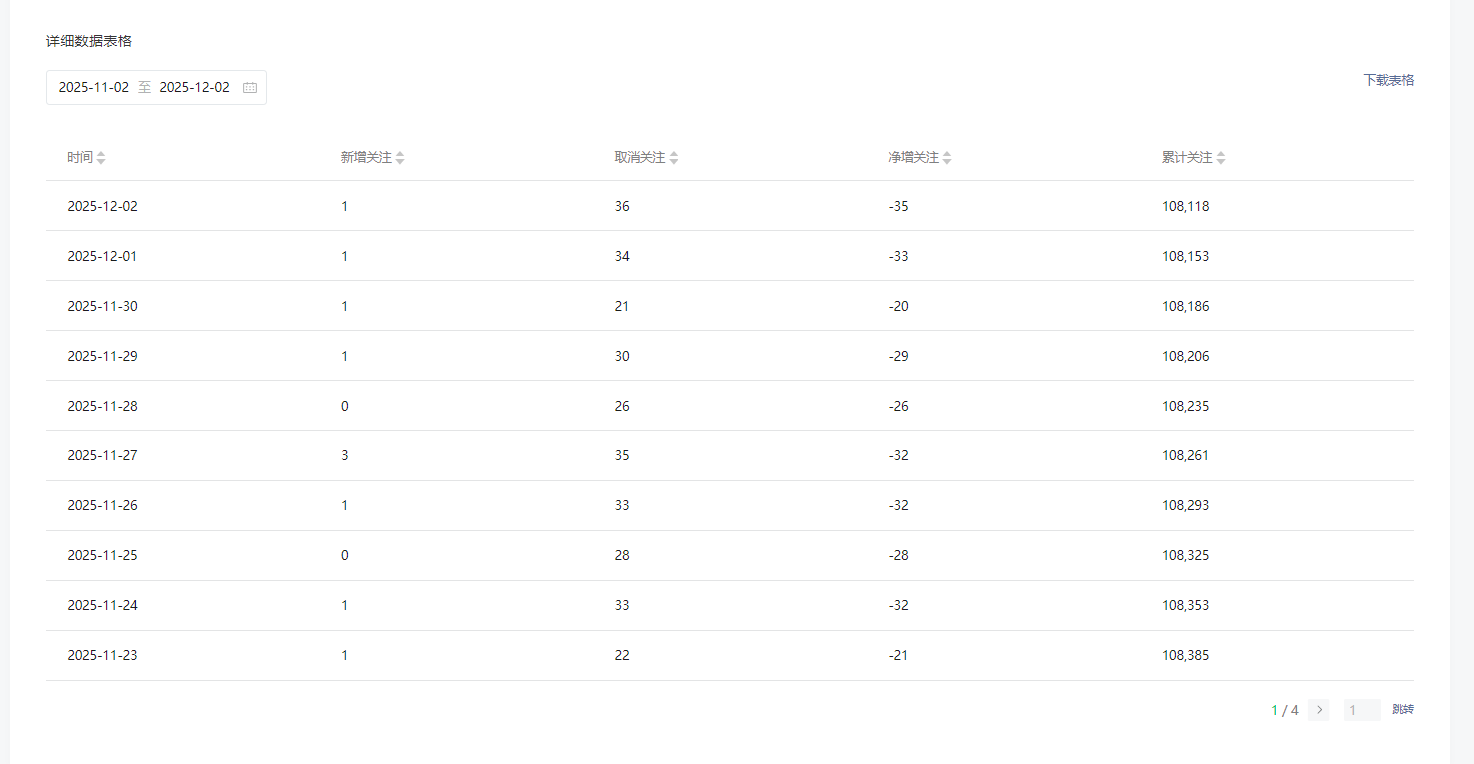Click the 跳转 page jump button
The width and height of the screenshot is (1474, 764).
[1403, 710]
